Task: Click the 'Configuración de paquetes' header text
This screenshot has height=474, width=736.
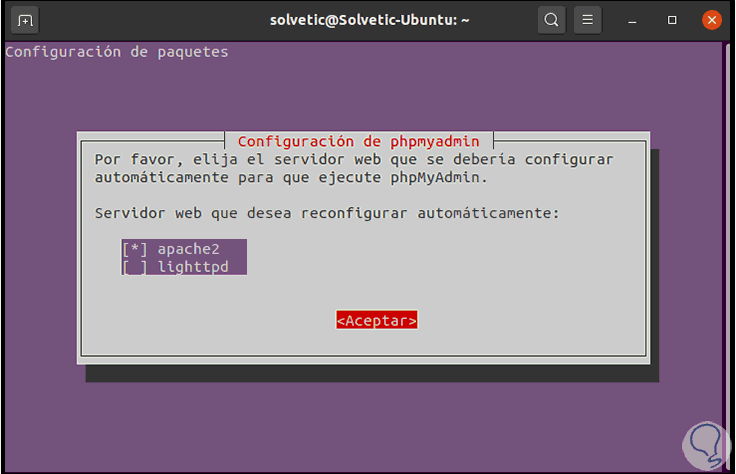Action: 116,52
